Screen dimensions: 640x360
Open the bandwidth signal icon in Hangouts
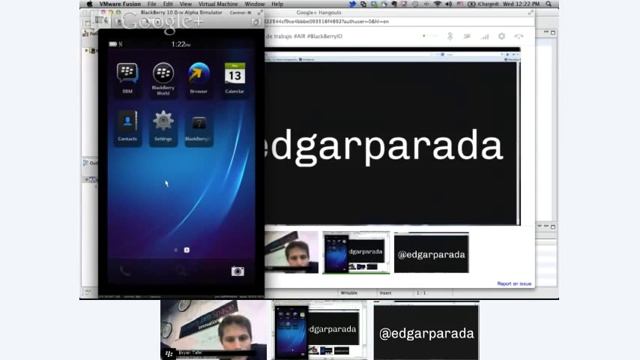tap(484, 36)
